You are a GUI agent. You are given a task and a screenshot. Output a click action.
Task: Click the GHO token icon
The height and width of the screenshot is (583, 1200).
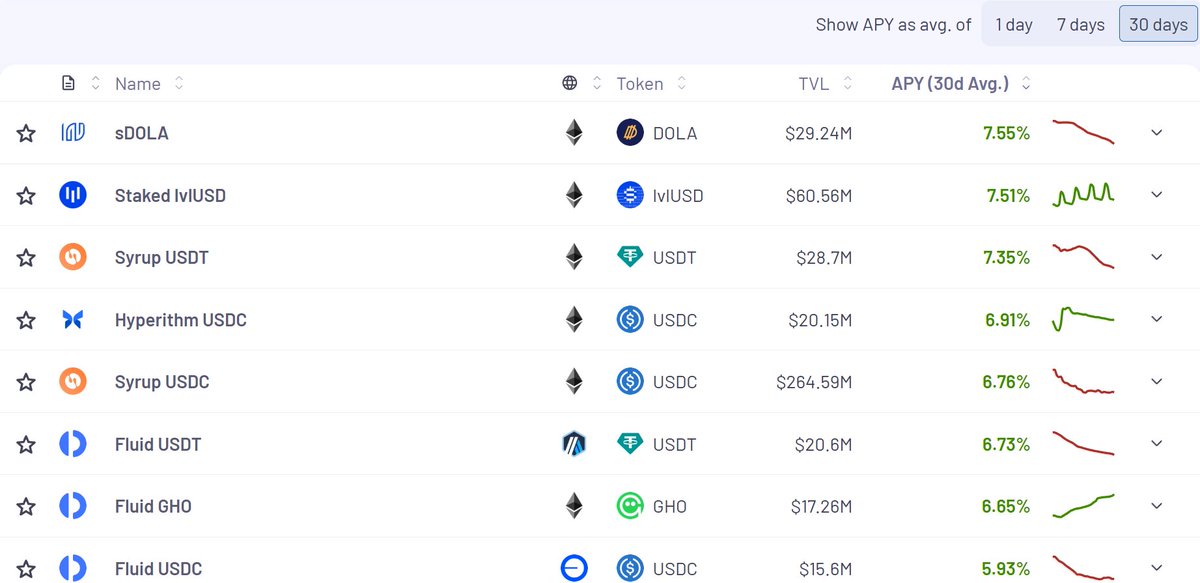630,506
